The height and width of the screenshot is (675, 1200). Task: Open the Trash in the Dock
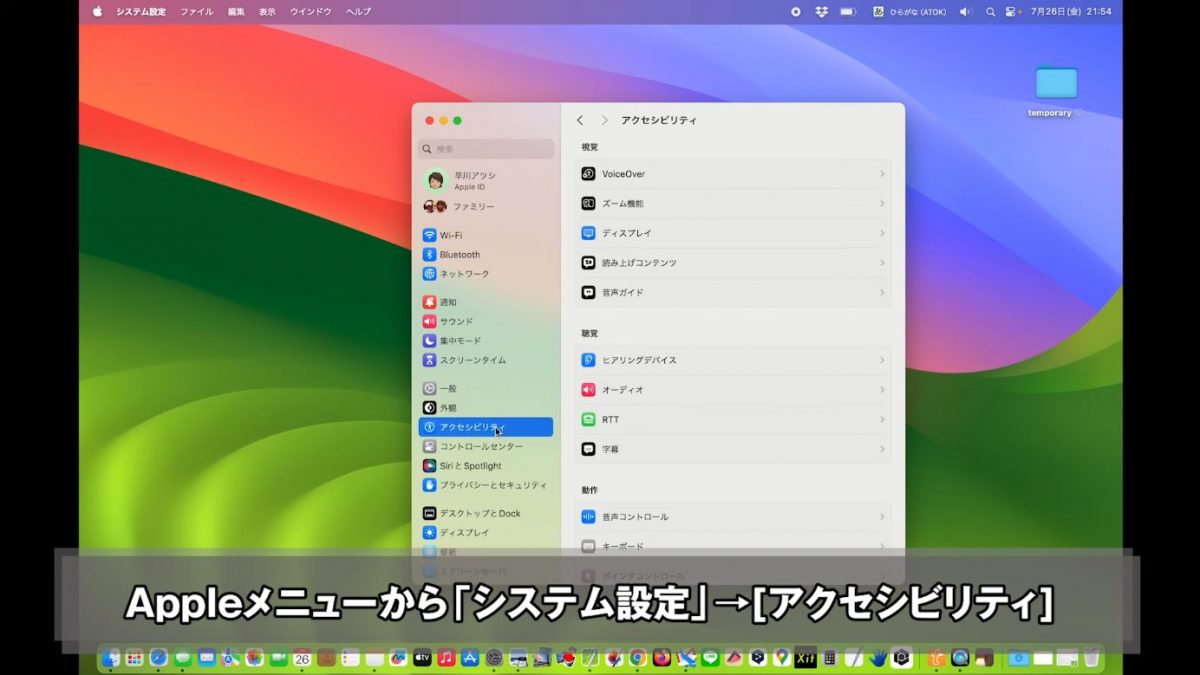click(x=1092, y=658)
